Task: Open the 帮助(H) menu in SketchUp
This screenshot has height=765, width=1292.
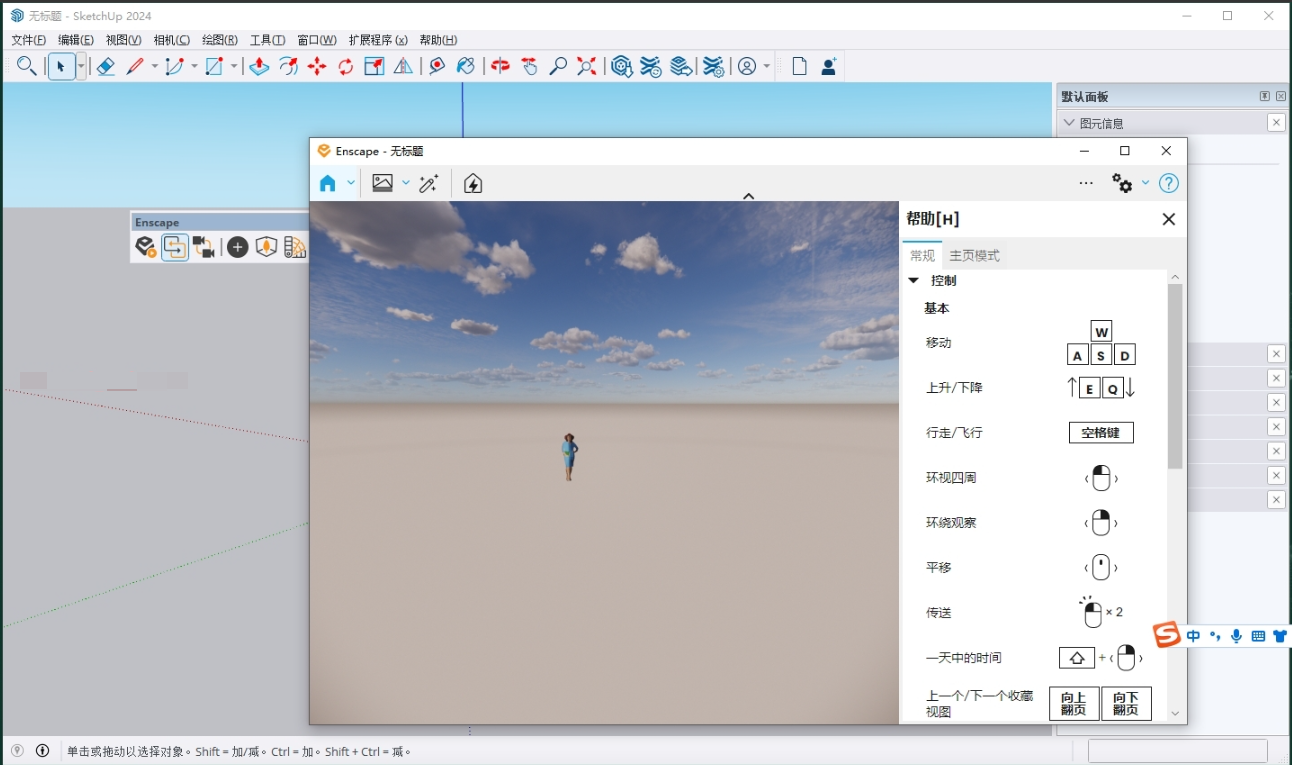Action: [438, 40]
